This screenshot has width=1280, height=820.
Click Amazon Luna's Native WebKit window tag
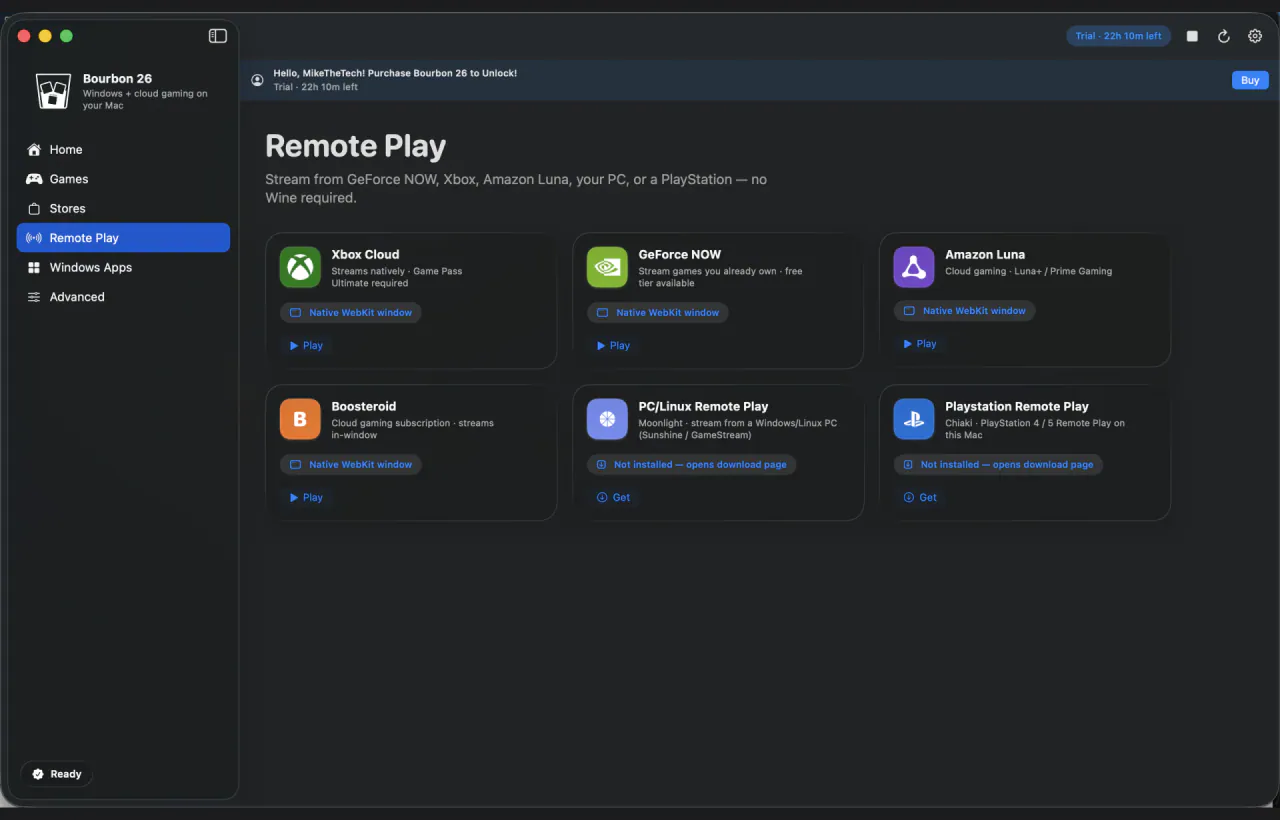(965, 311)
